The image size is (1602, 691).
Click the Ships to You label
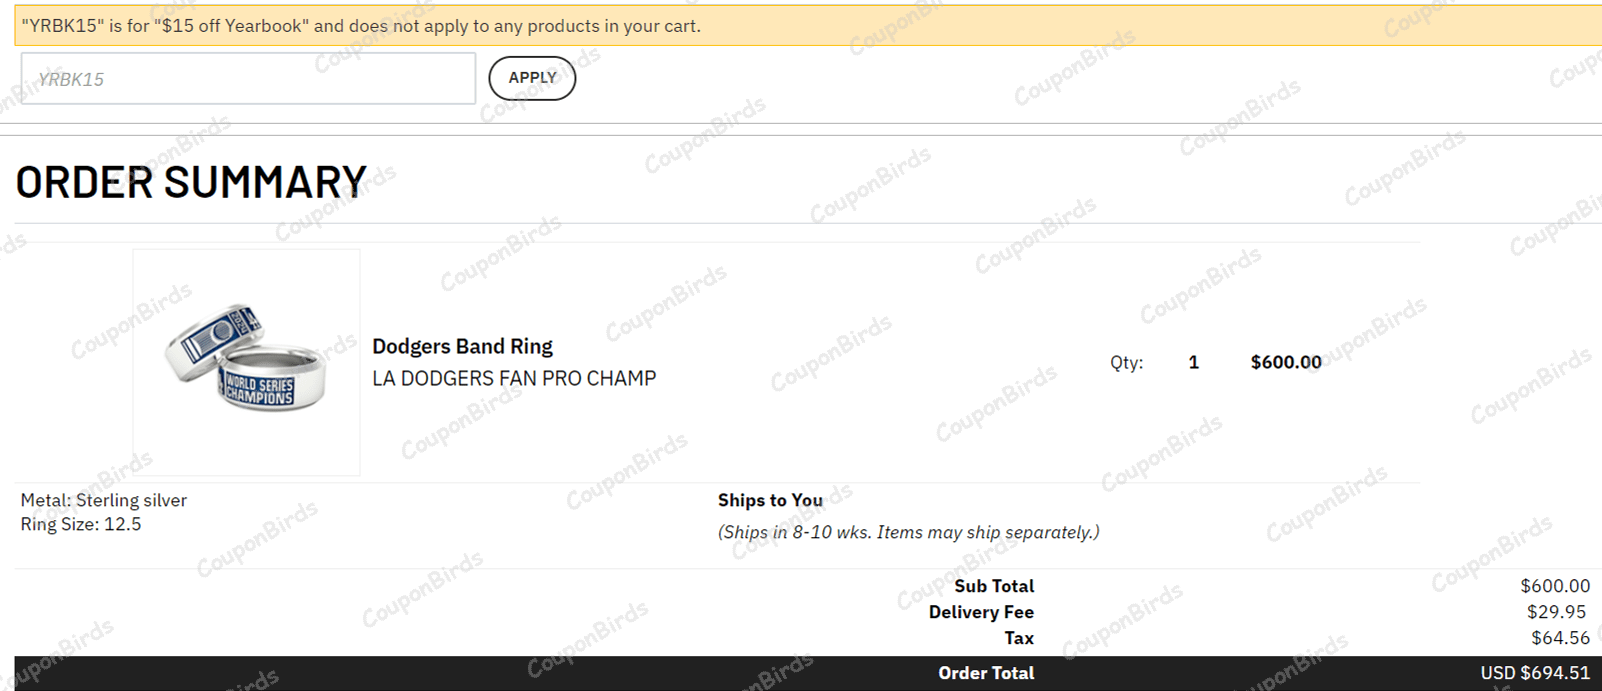tap(770, 500)
